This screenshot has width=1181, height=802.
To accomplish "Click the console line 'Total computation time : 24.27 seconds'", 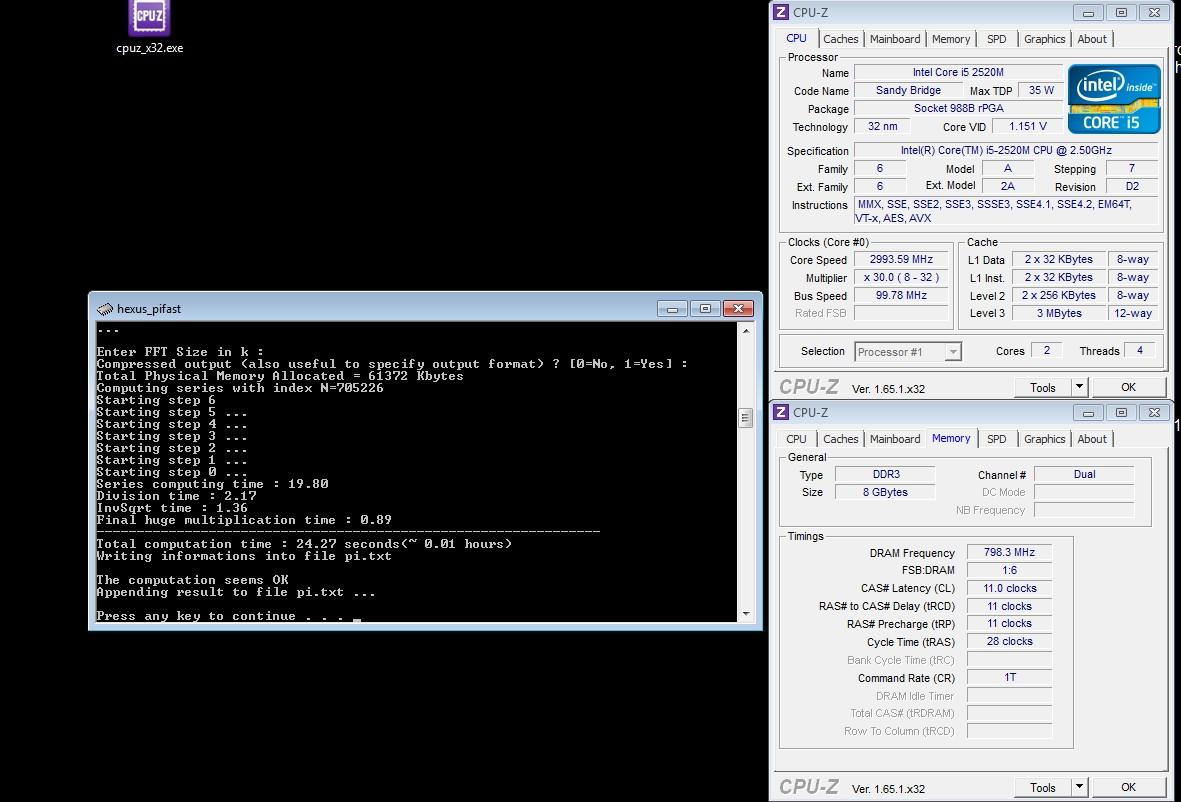I will click(x=304, y=544).
